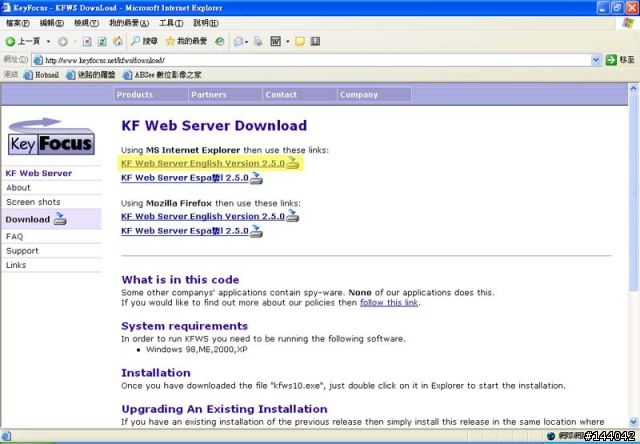This screenshot has height=444, width=640.
Task: Click the Edit page toolbar icon
Action: (276, 41)
